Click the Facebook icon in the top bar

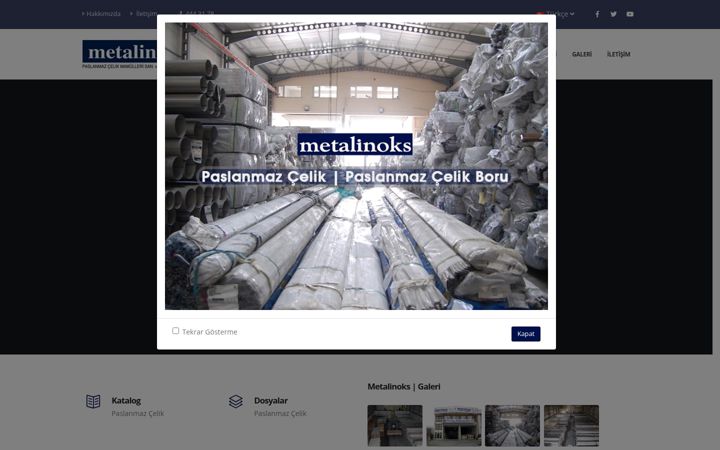597,14
